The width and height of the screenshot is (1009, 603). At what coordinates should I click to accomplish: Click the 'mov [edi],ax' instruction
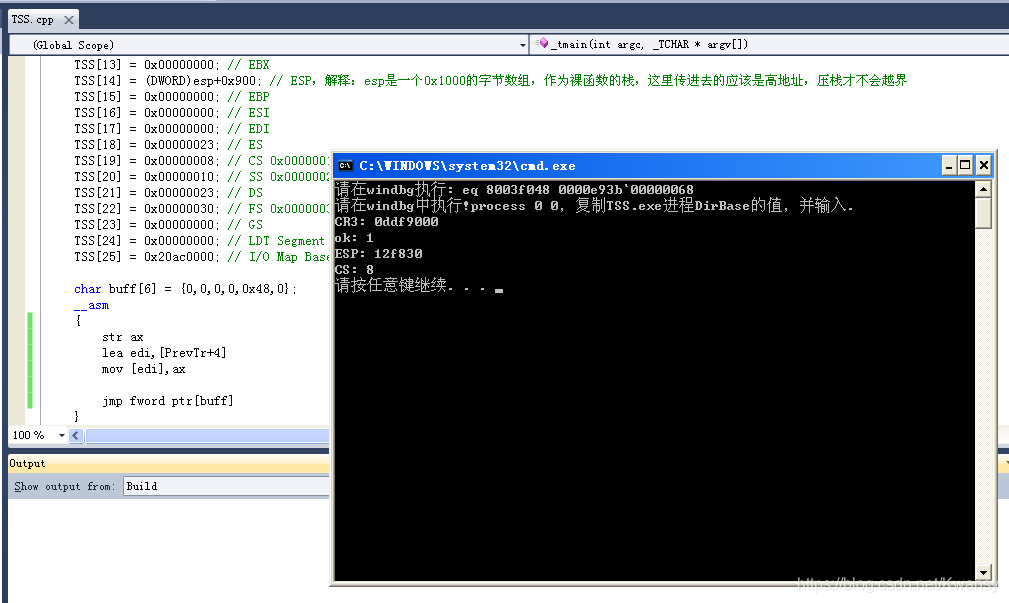(143, 369)
